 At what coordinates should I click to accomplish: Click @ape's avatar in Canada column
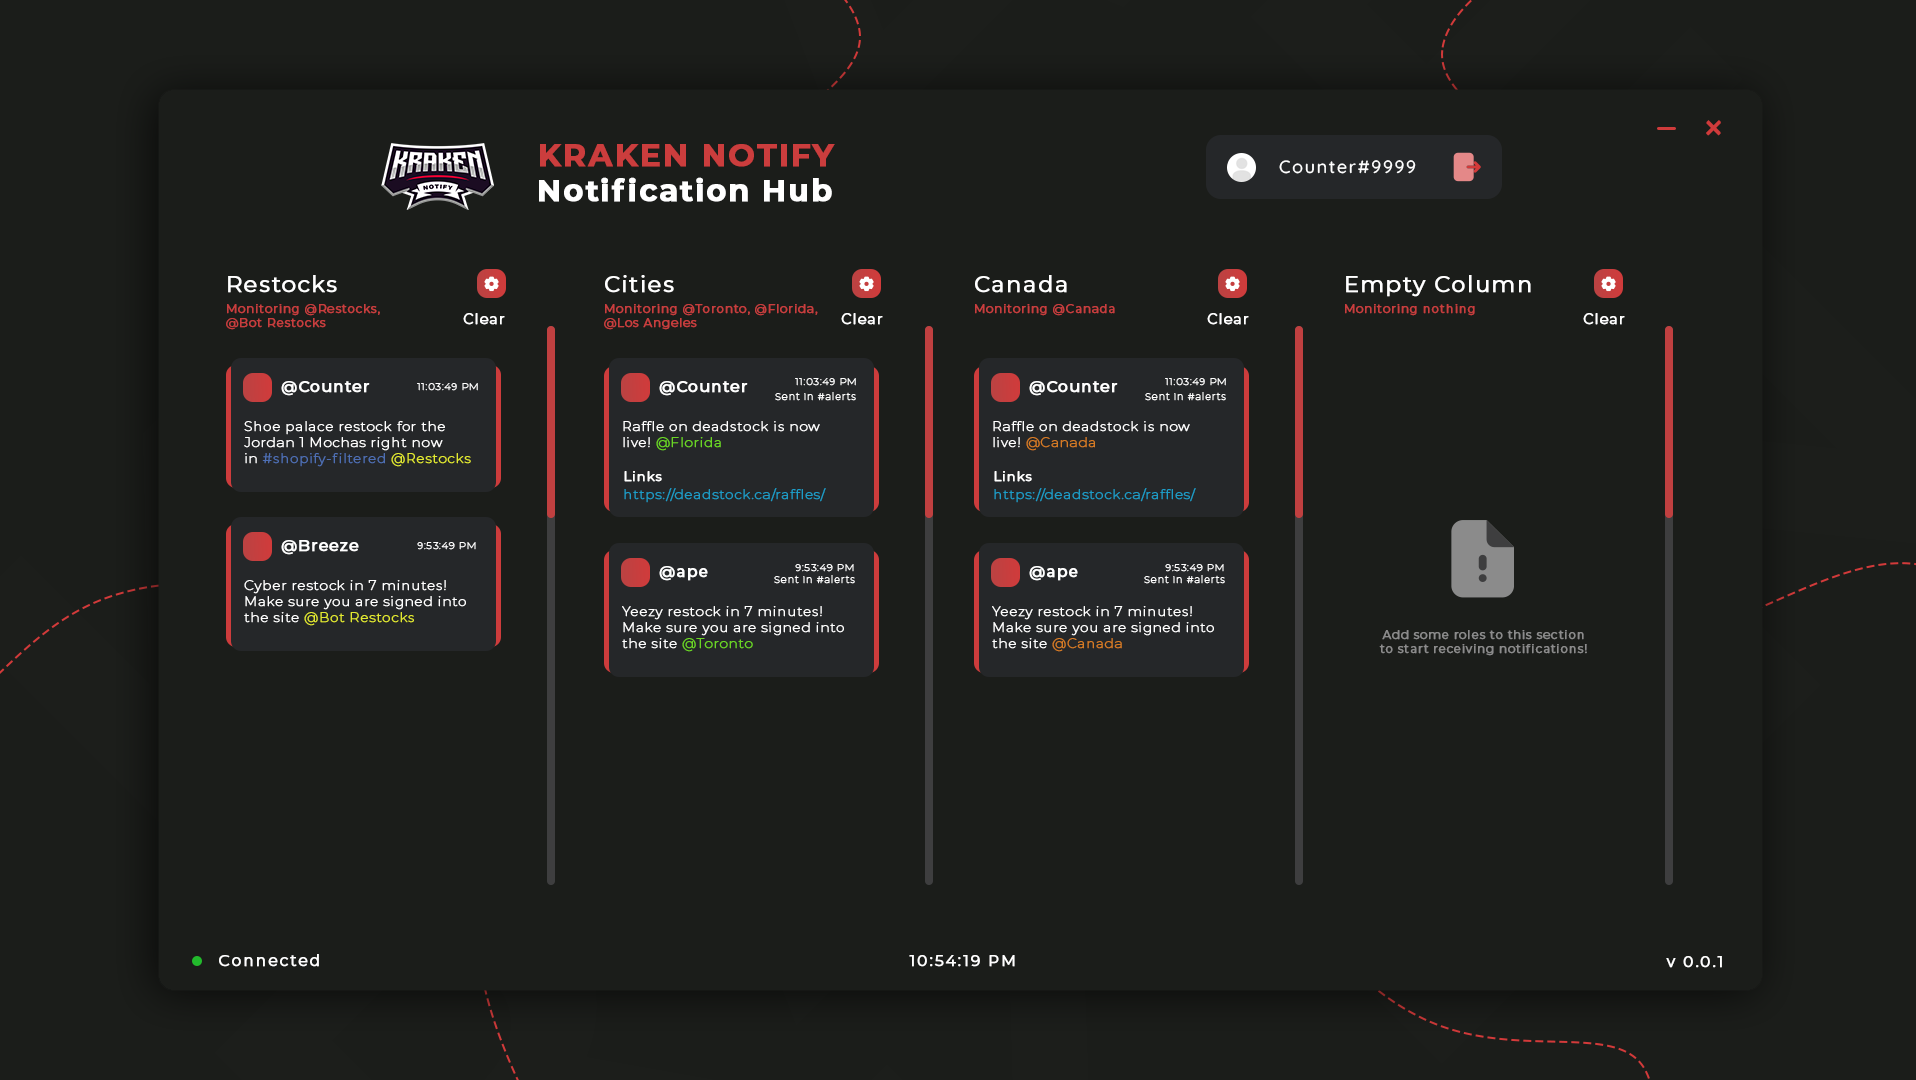tap(1005, 572)
